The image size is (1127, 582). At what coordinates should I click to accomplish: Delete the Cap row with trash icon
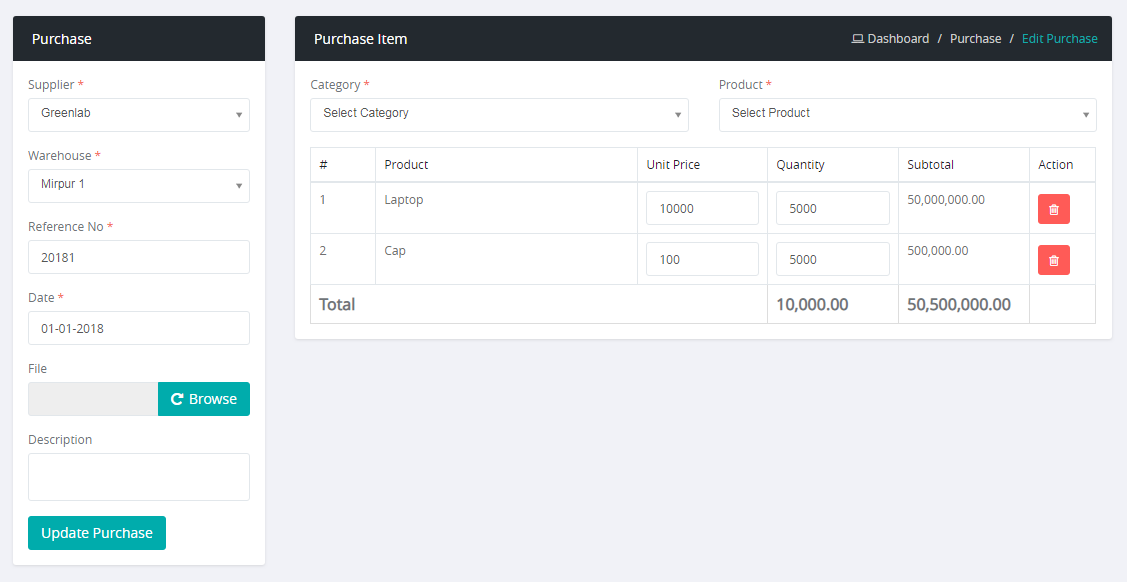tap(1053, 260)
